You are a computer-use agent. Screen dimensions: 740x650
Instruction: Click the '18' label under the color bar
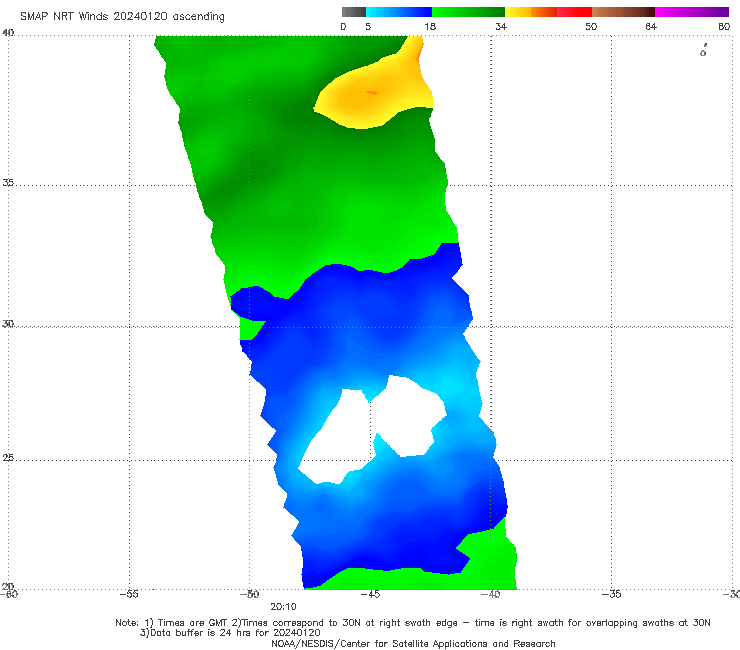click(430, 27)
